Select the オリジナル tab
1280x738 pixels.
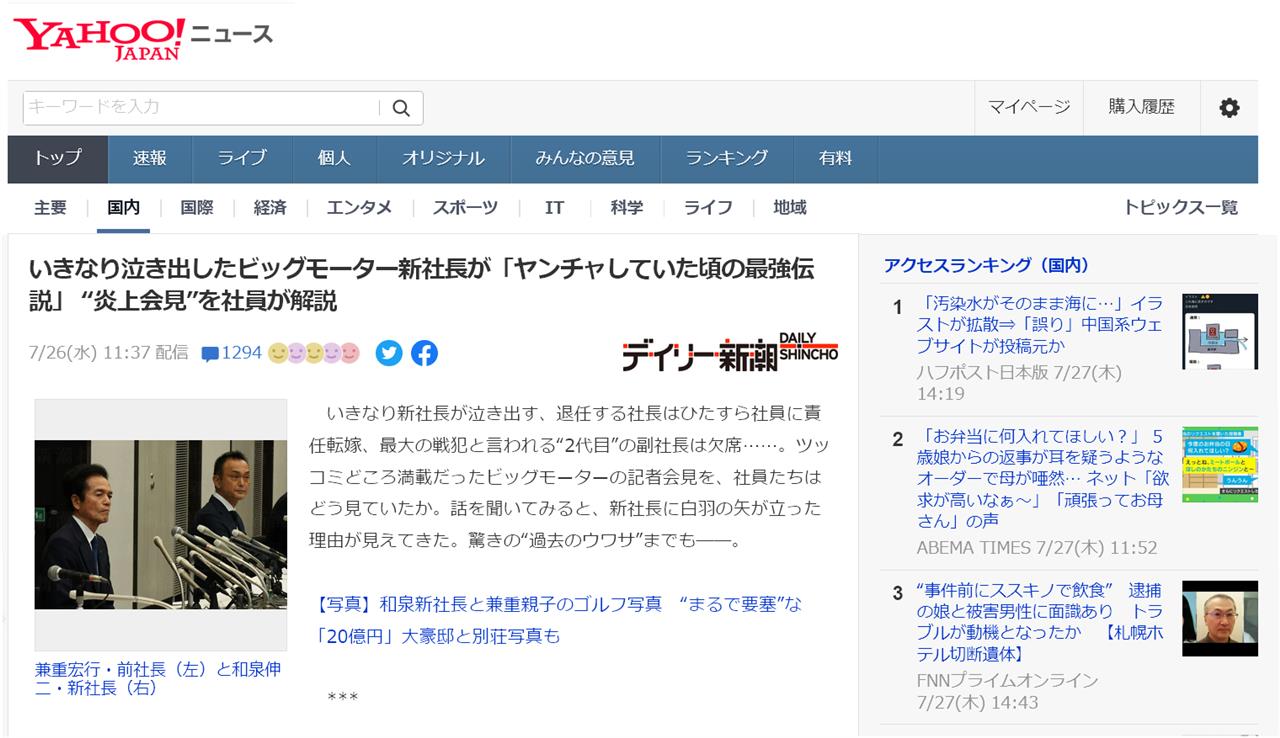pos(443,159)
